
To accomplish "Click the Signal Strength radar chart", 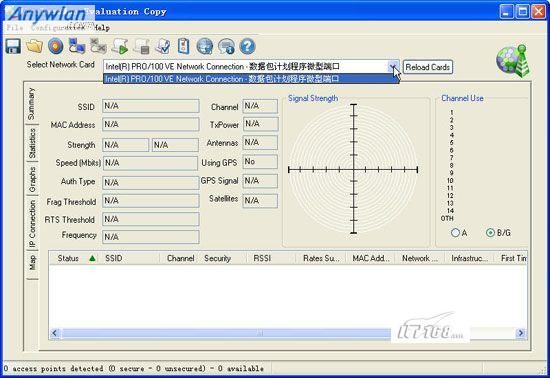I will (353, 169).
